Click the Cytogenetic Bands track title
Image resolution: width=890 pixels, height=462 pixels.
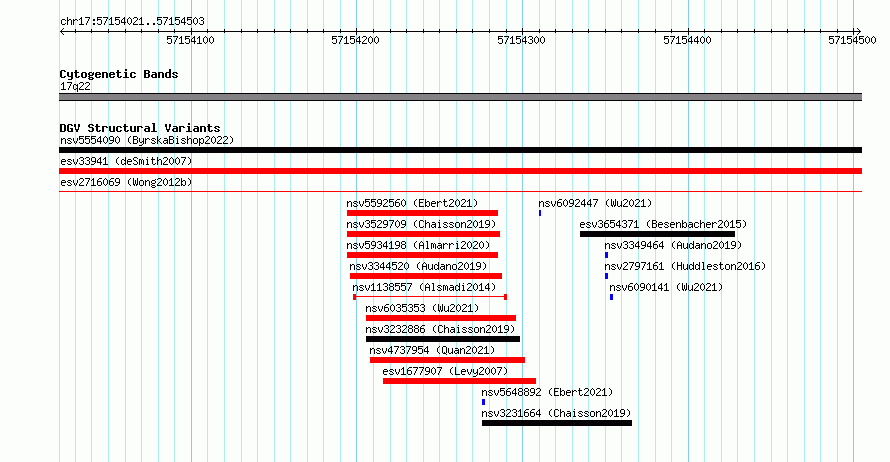(x=119, y=74)
